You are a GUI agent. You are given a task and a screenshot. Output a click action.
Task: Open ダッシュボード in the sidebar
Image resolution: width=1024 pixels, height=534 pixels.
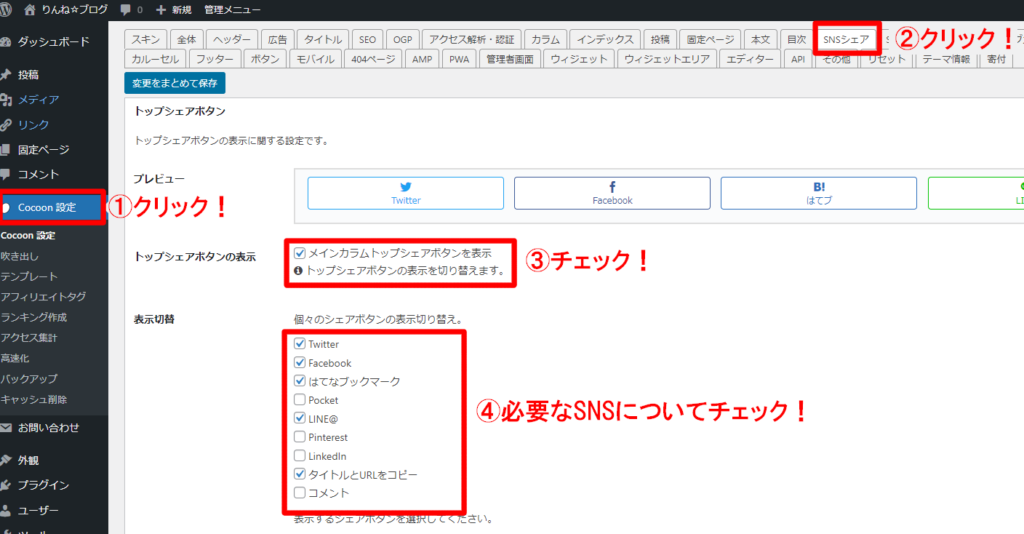(52, 41)
